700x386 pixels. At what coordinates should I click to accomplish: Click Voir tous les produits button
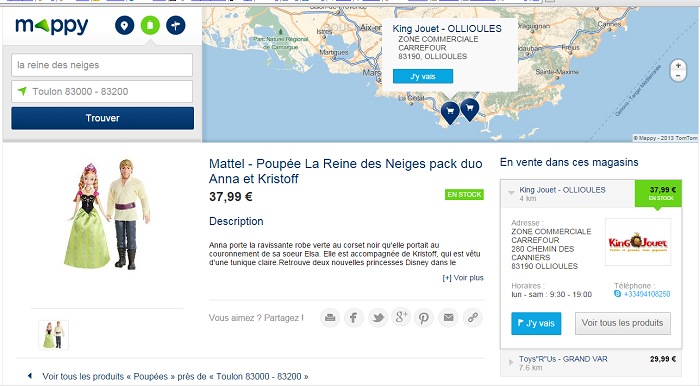[623, 323]
